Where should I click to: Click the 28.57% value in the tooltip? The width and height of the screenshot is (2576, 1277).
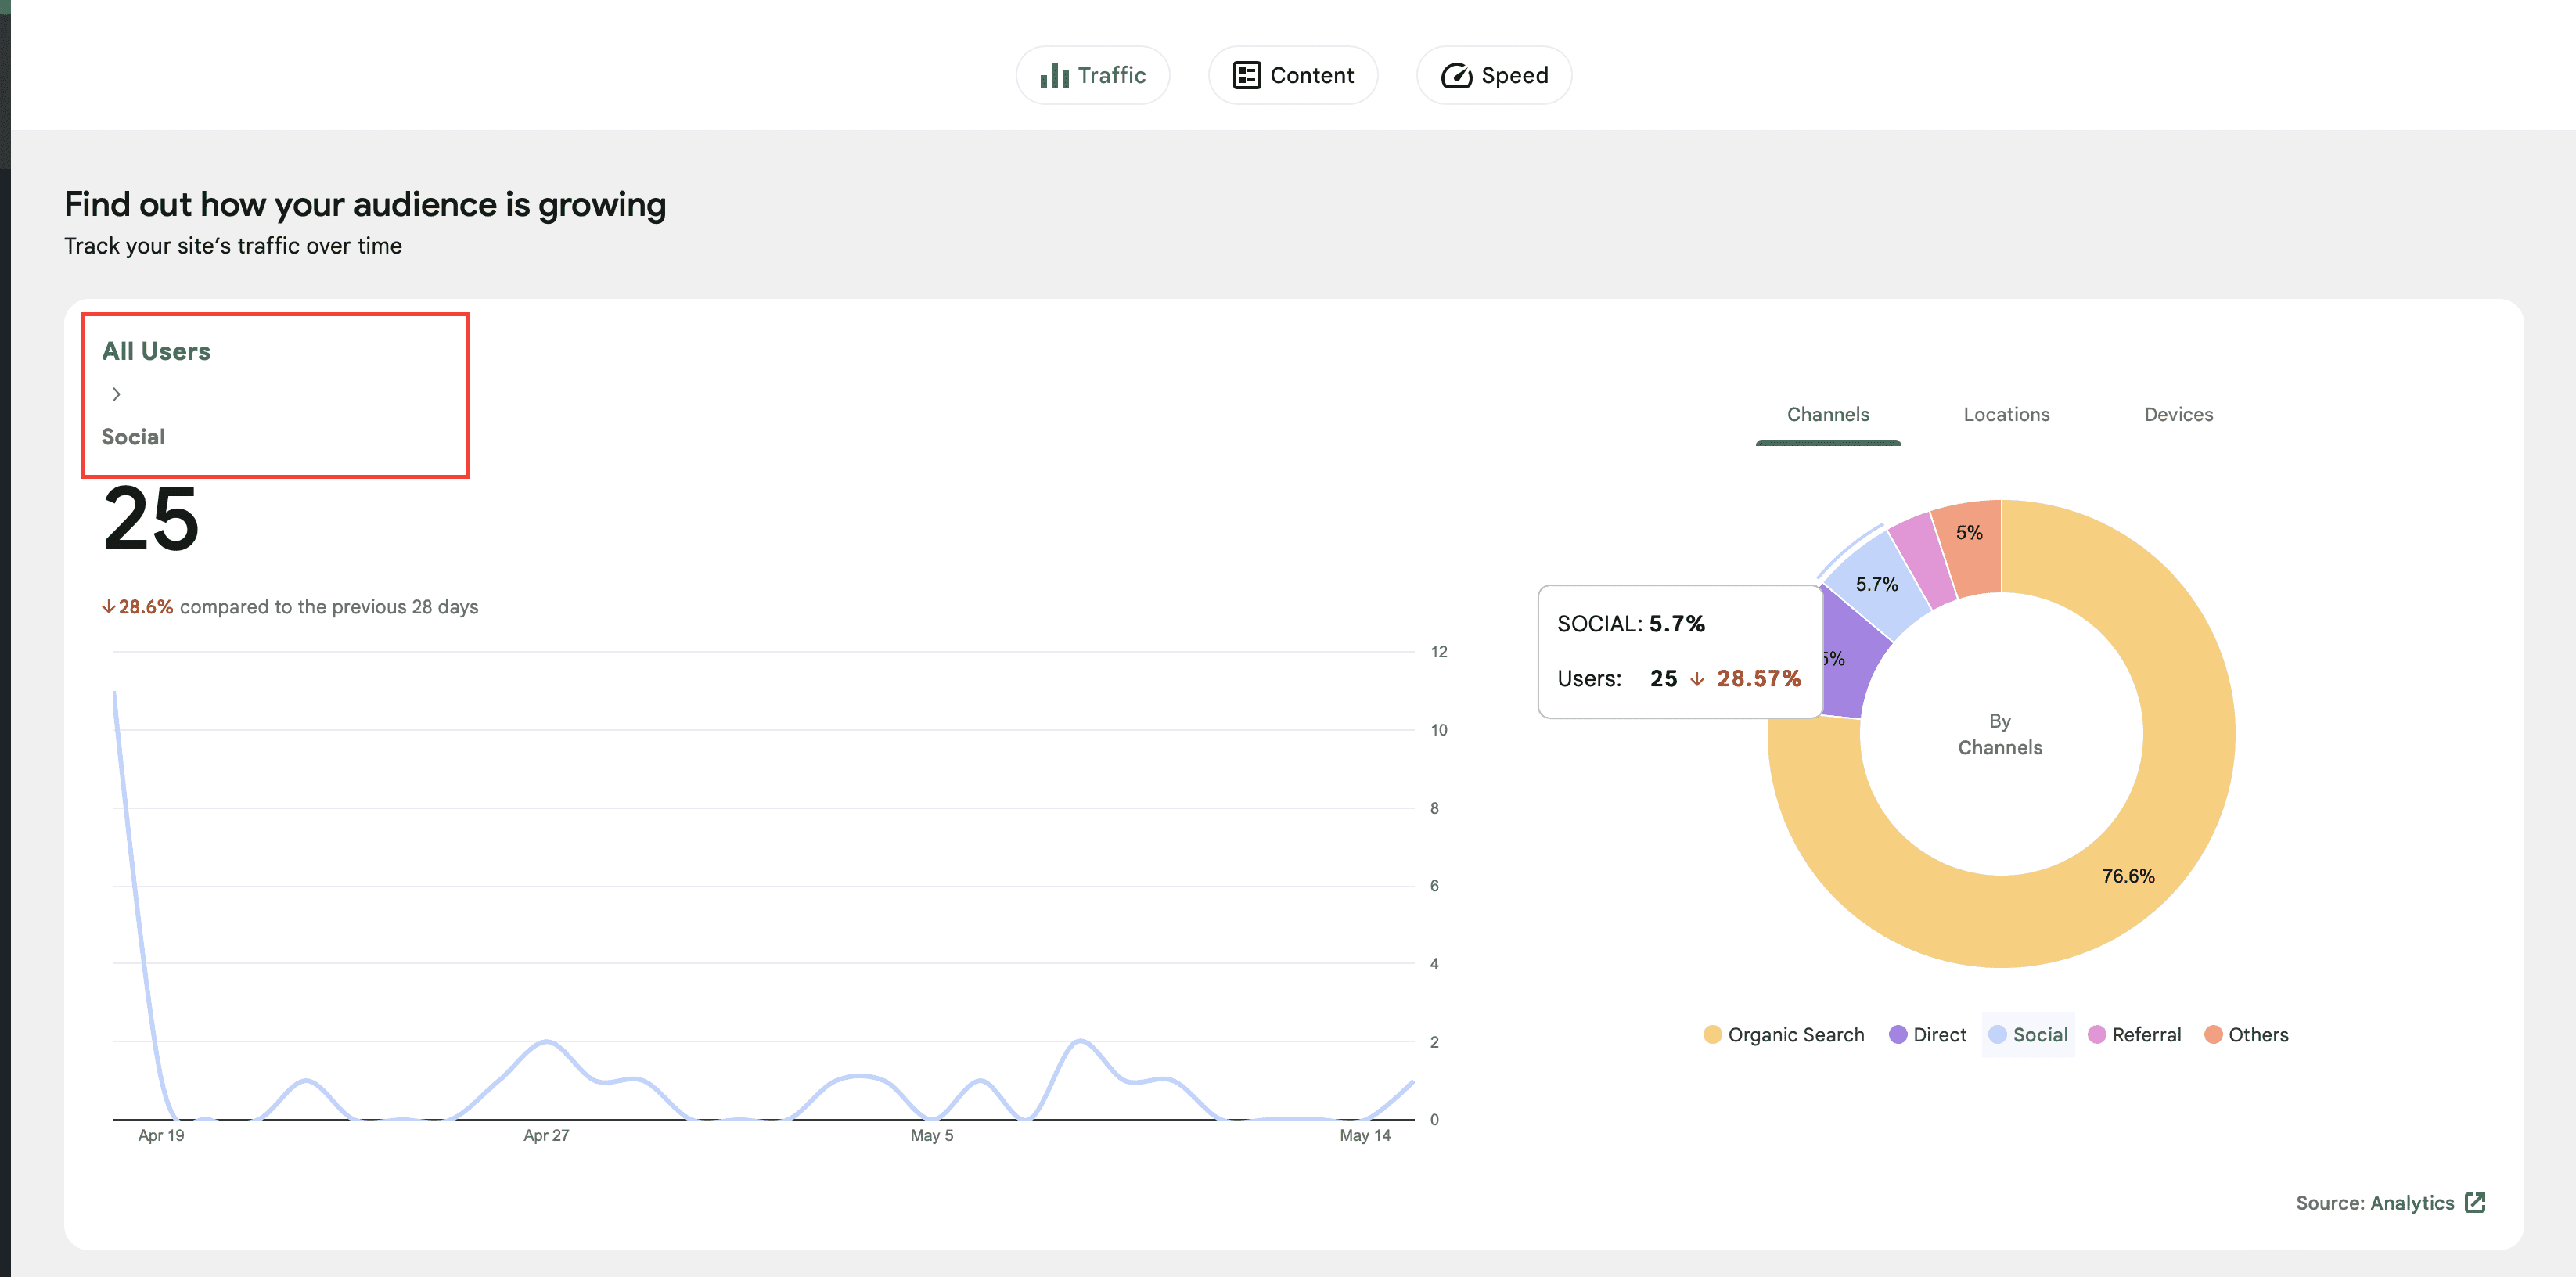[1759, 678]
